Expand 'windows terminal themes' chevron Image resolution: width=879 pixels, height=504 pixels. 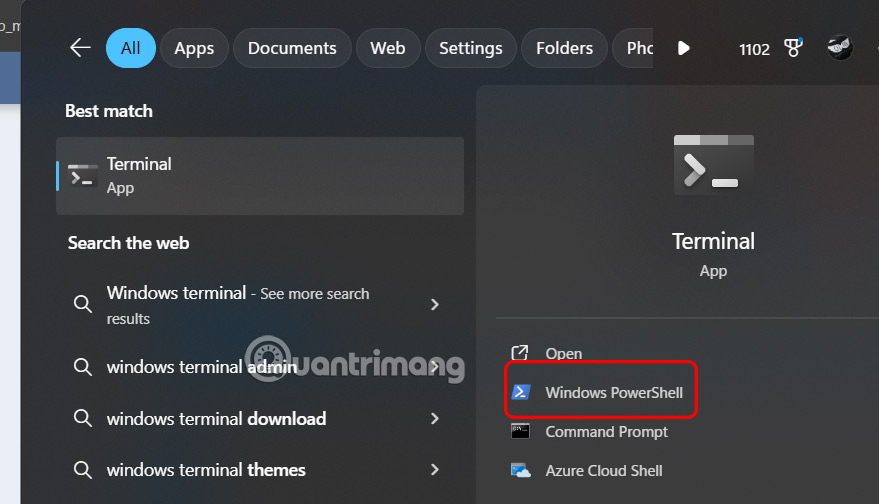(435, 470)
